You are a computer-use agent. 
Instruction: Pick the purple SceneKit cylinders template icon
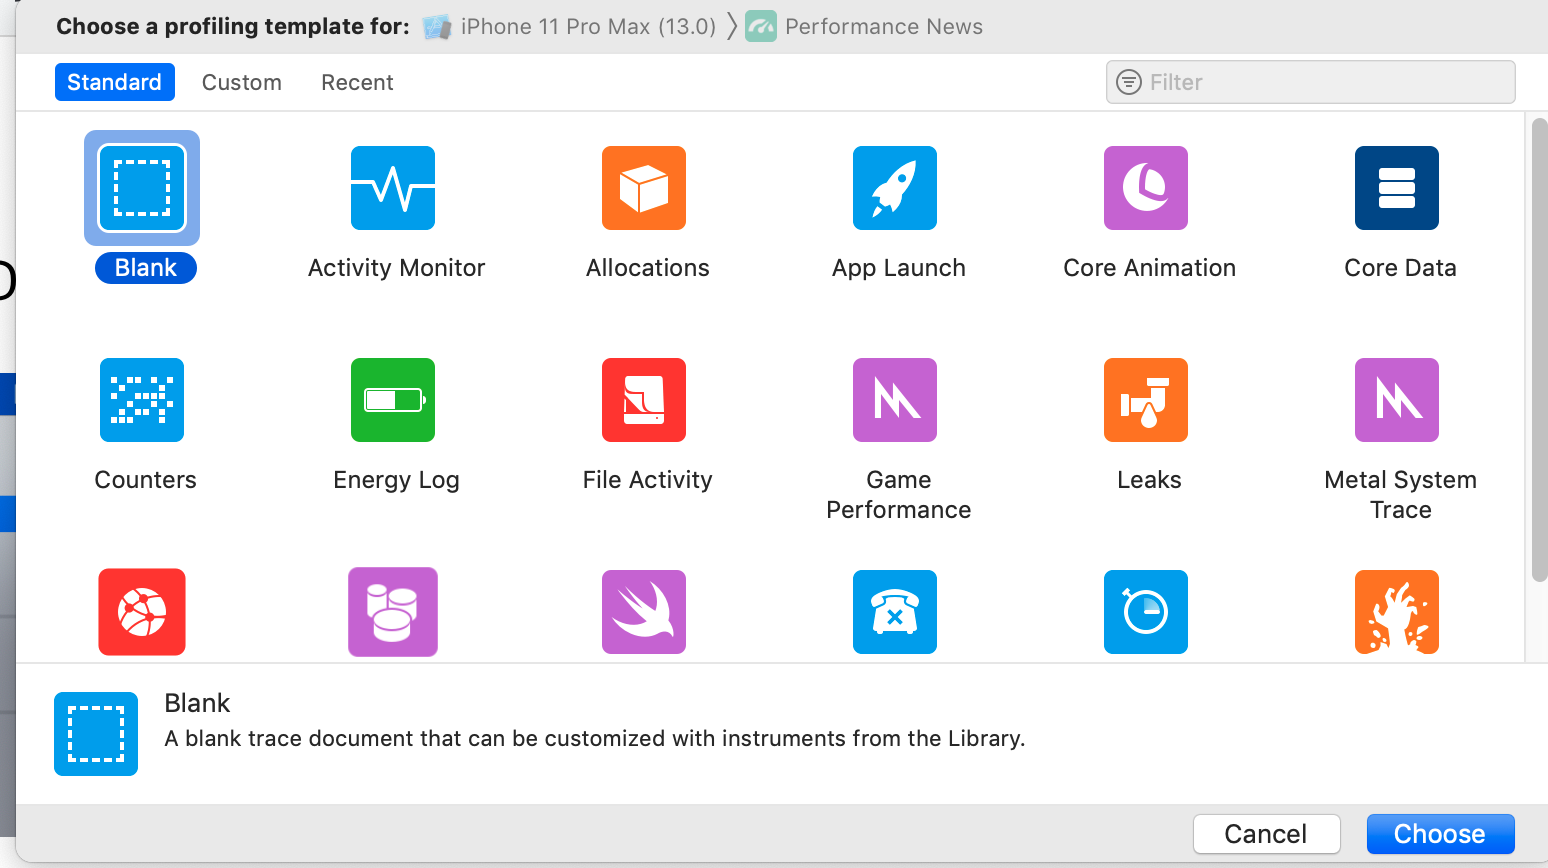(393, 612)
